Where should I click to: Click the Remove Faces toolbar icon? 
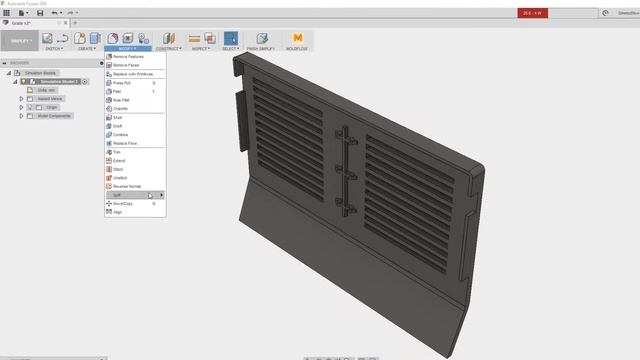coord(128,38)
